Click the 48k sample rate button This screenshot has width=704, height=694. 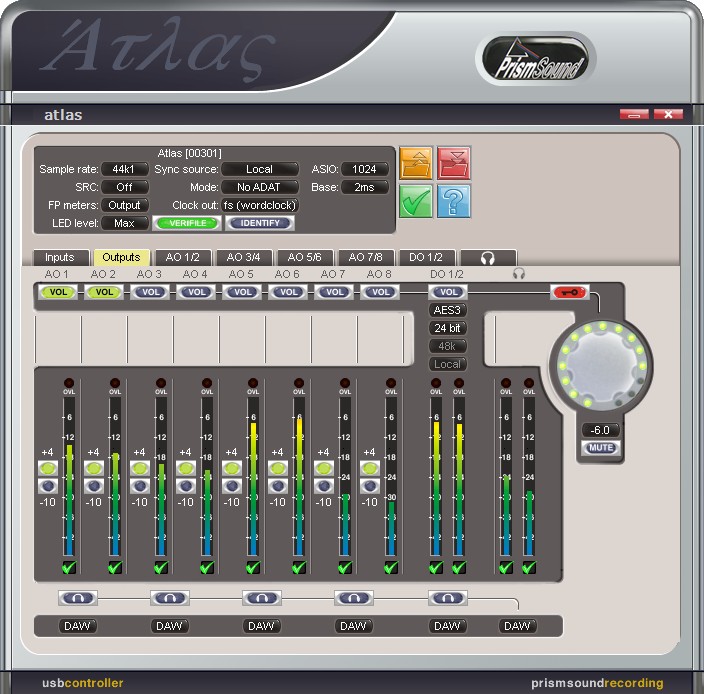click(x=448, y=346)
